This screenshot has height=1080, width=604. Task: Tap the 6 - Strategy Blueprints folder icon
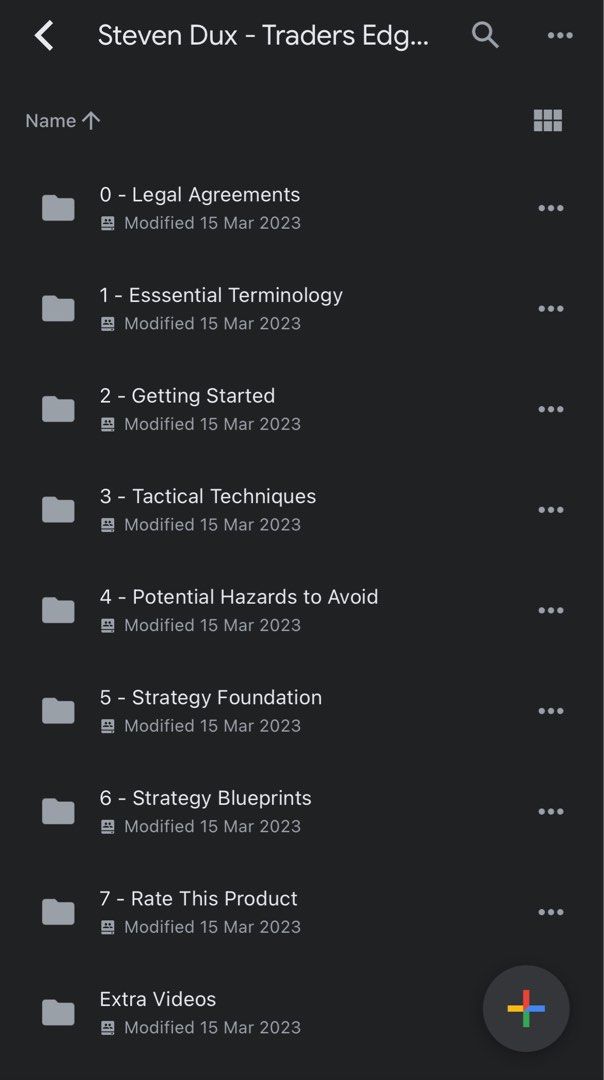click(x=58, y=811)
